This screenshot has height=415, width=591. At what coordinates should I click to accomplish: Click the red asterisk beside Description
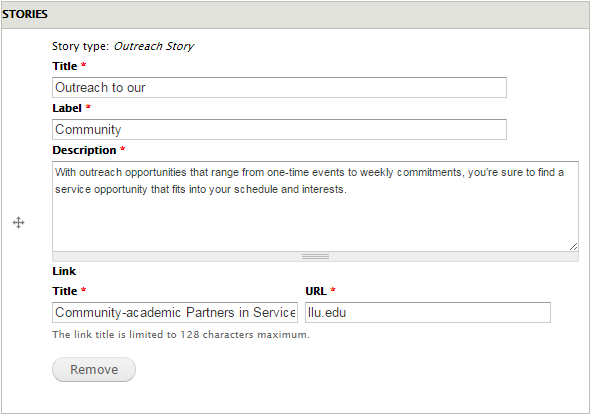122,149
